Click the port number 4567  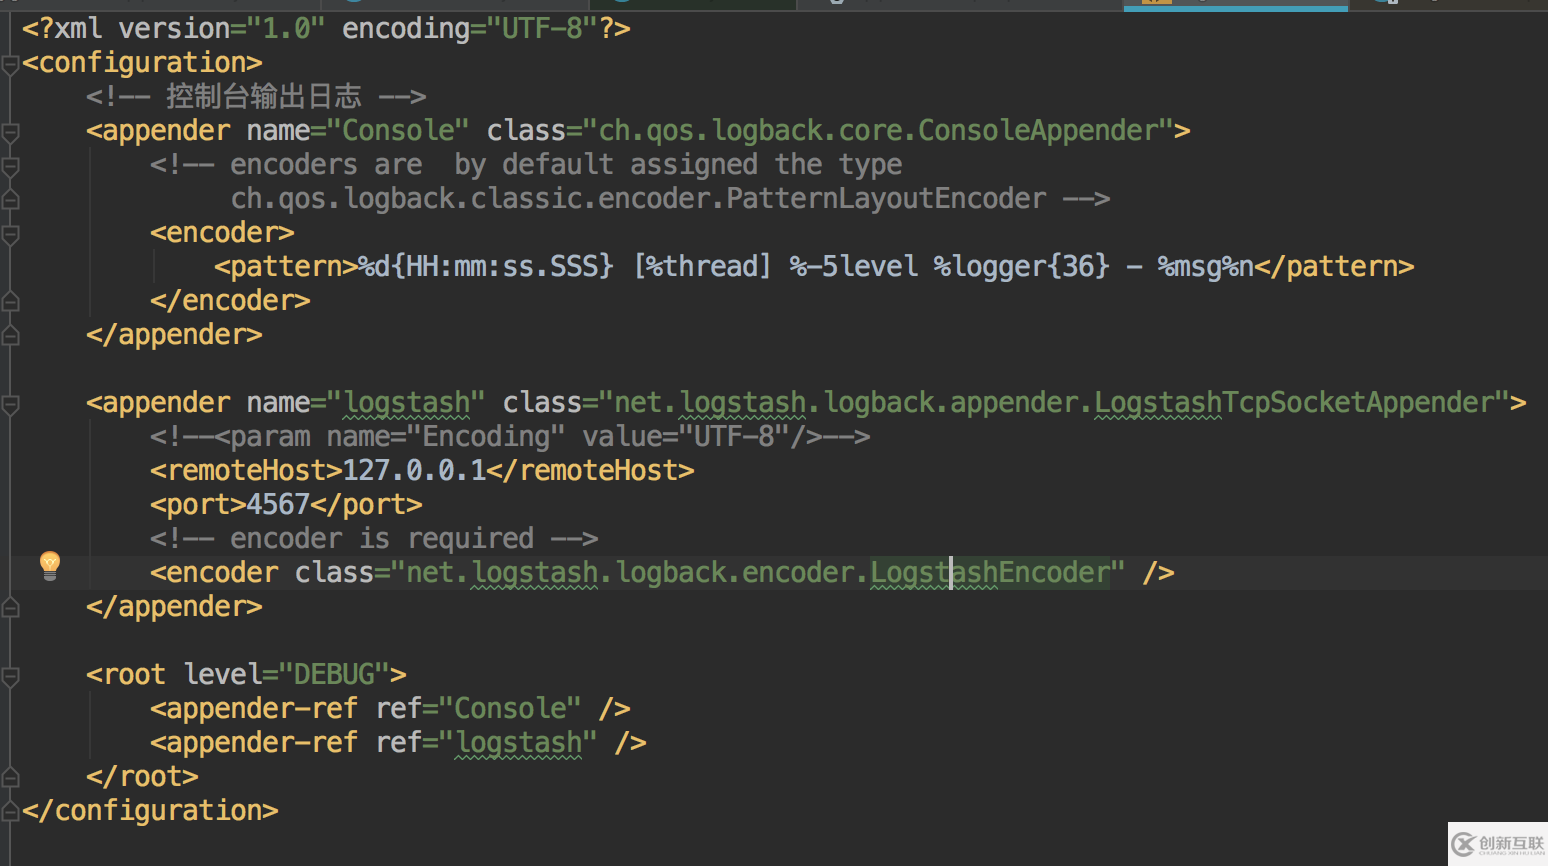(x=277, y=505)
